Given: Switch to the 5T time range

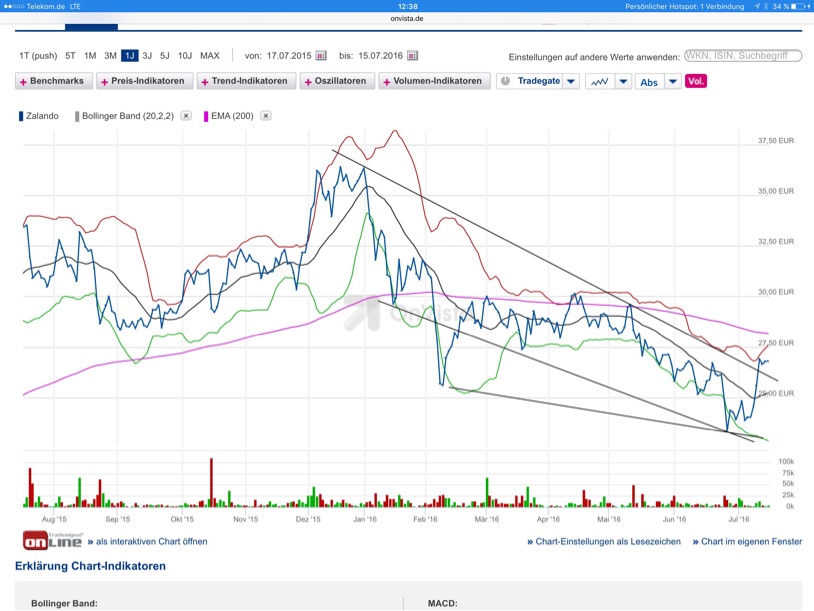Looking at the screenshot, I should (70, 56).
